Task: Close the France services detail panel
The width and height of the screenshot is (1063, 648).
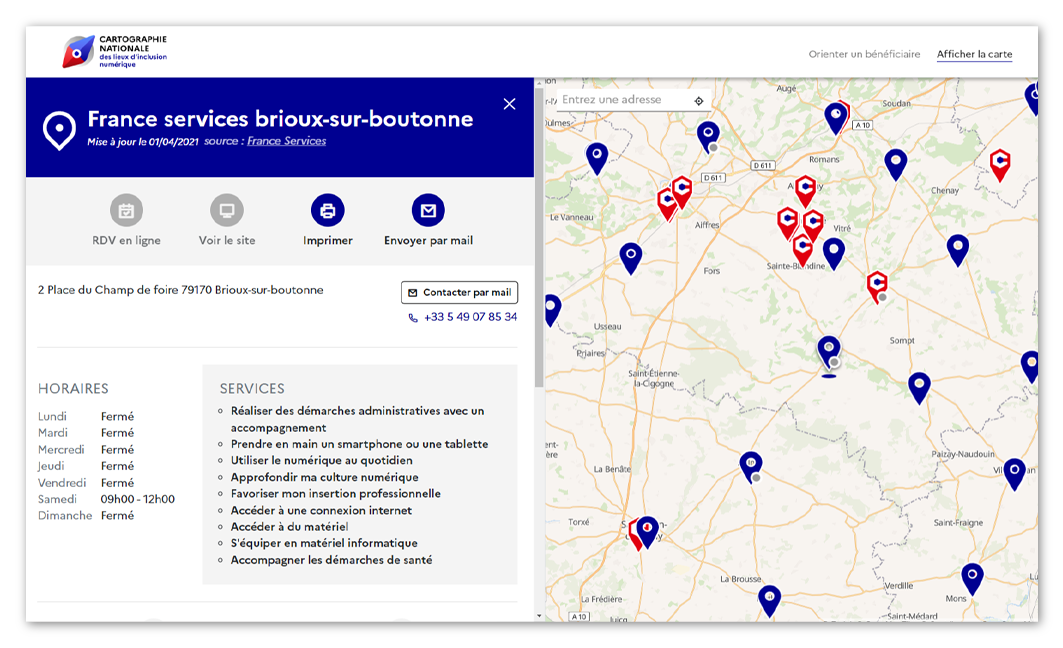Action: point(509,104)
